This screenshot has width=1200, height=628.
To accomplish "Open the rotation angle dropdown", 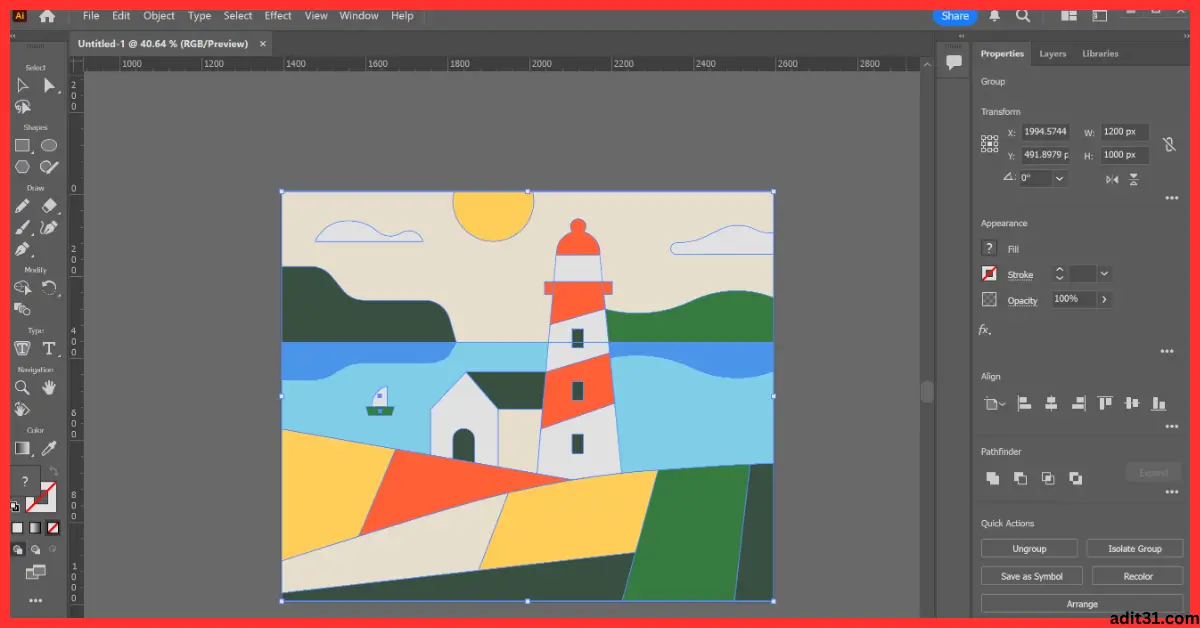I will point(1059,179).
